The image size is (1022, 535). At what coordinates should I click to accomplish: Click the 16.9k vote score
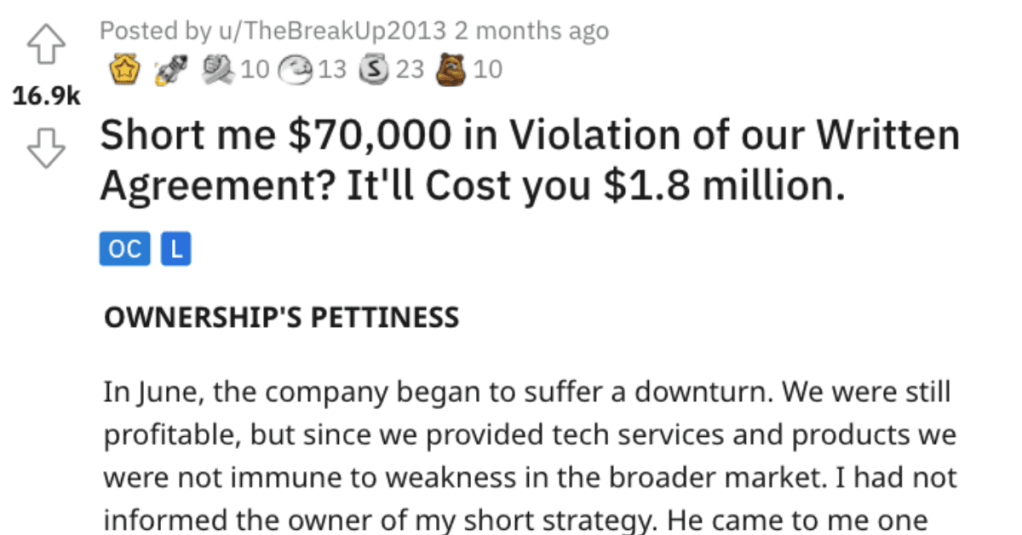[x=46, y=96]
